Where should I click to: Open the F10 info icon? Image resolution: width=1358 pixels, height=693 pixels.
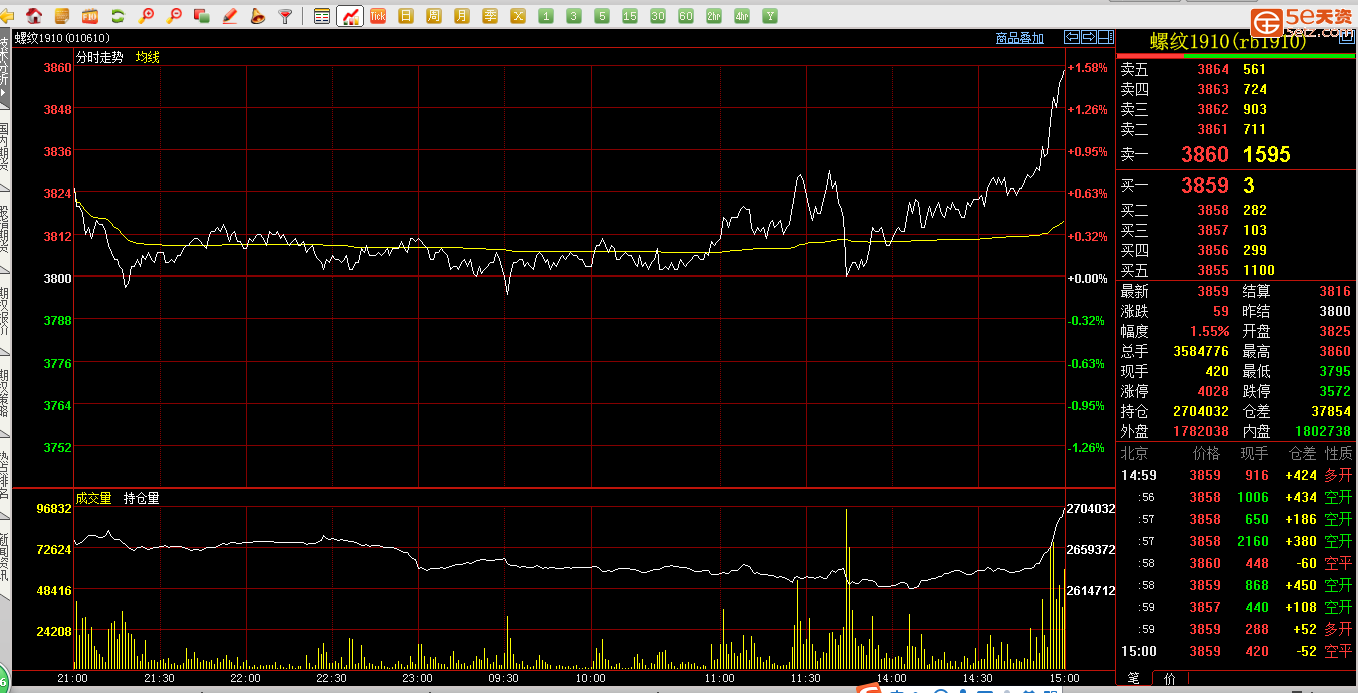(x=90, y=15)
